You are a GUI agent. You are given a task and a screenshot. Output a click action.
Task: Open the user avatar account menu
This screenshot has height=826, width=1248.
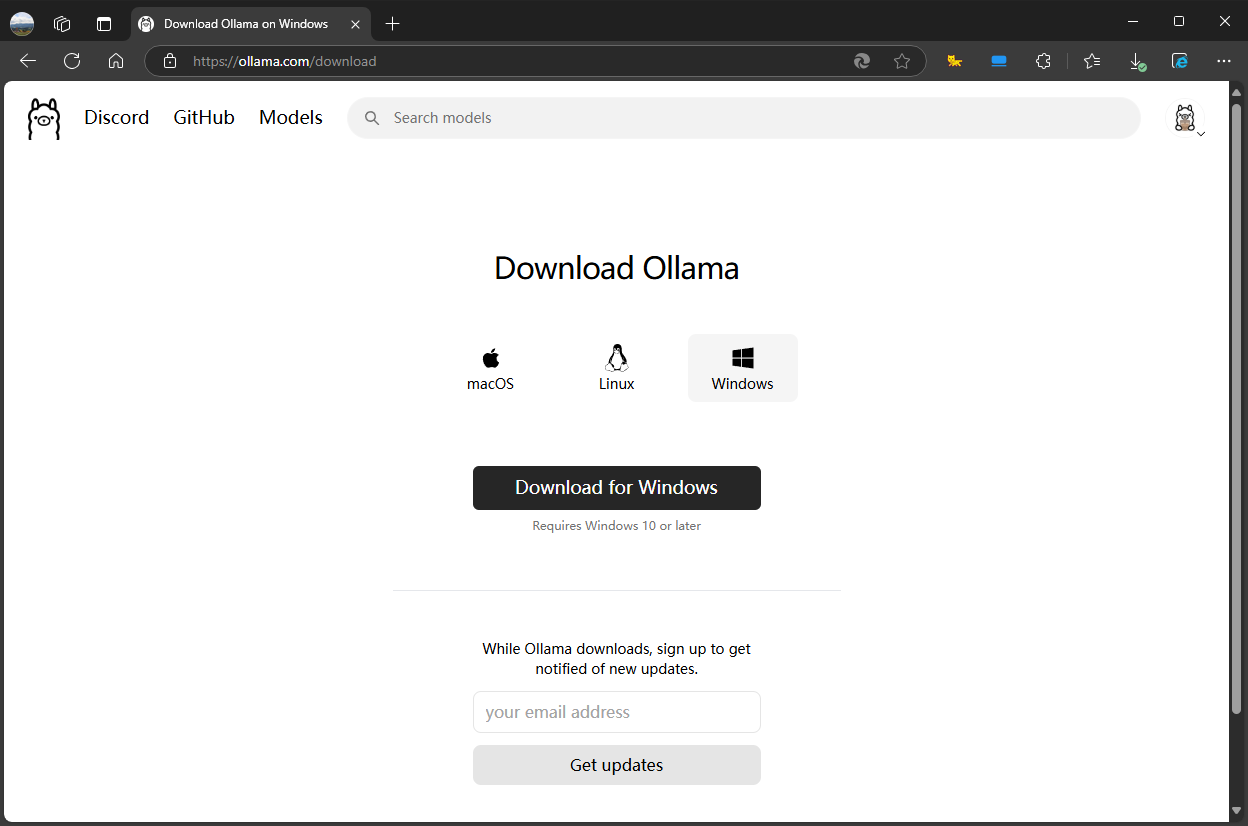click(x=1186, y=118)
